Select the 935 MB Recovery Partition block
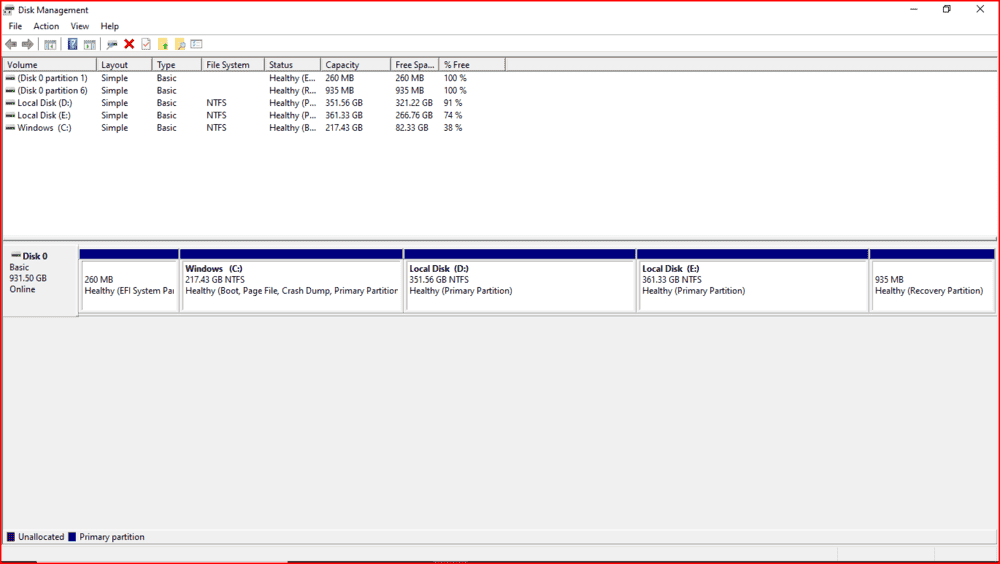 tap(932, 285)
